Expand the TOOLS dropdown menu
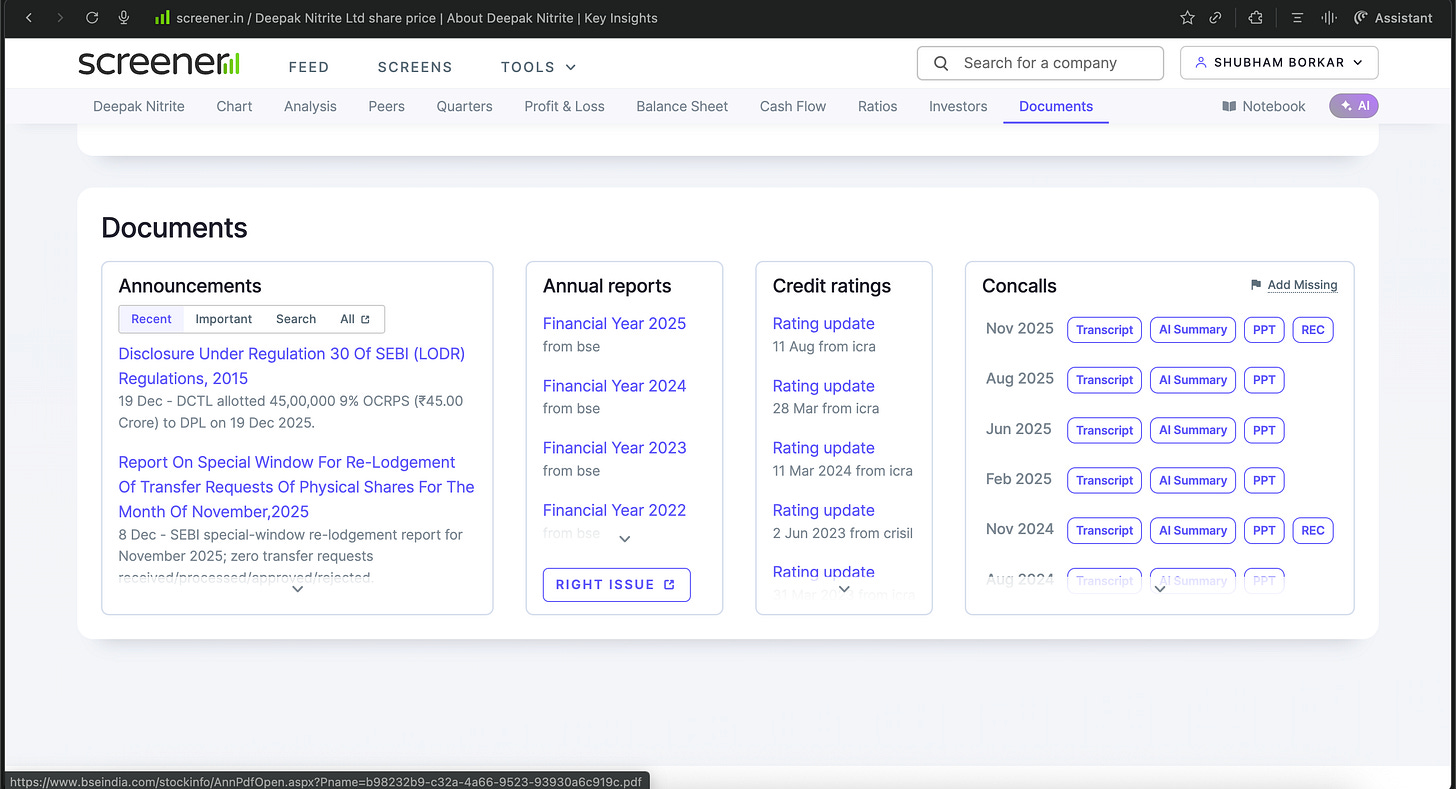This screenshot has height=789, width=1456. pos(539,67)
